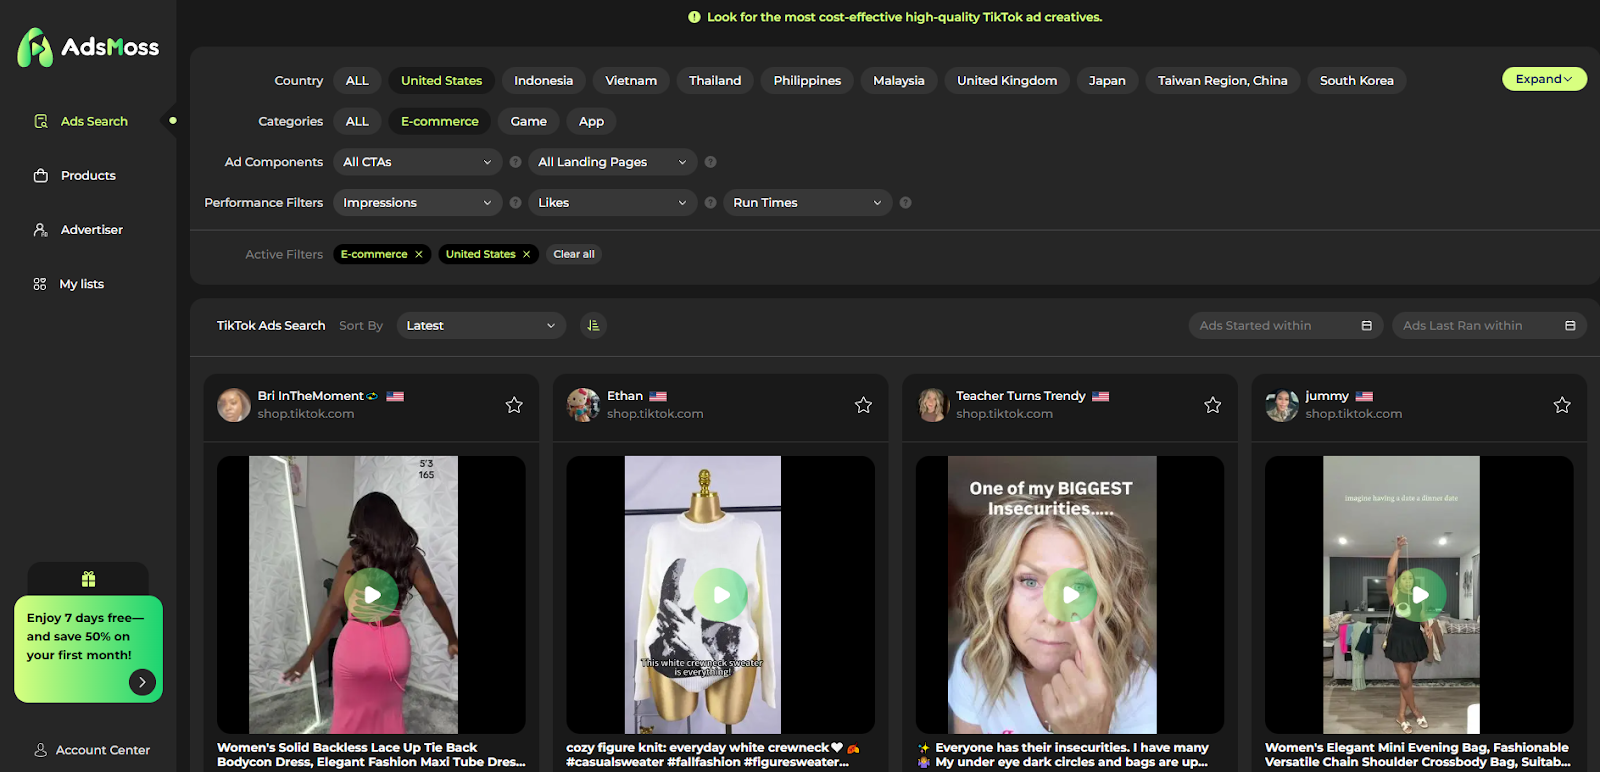
Task: Select the Indonesia country filter
Action: [x=543, y=81]
